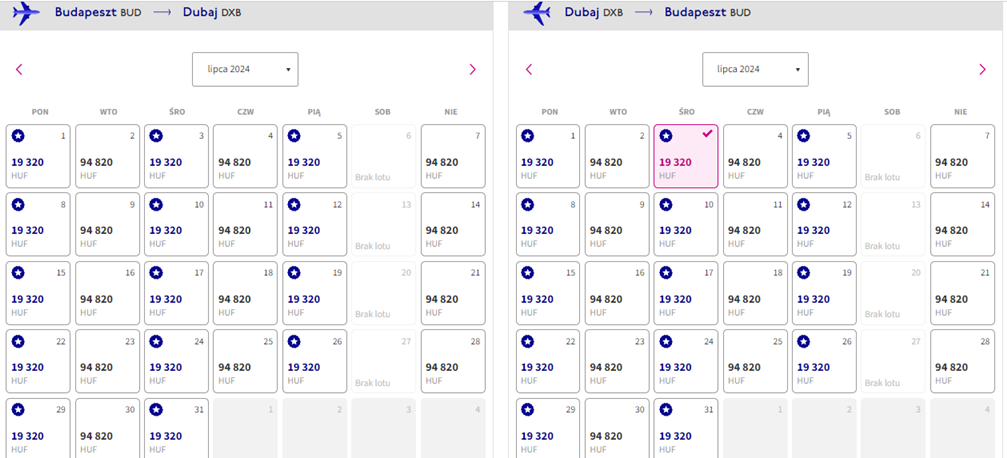Show previous month in return calendar

click(x=529, y=69)
